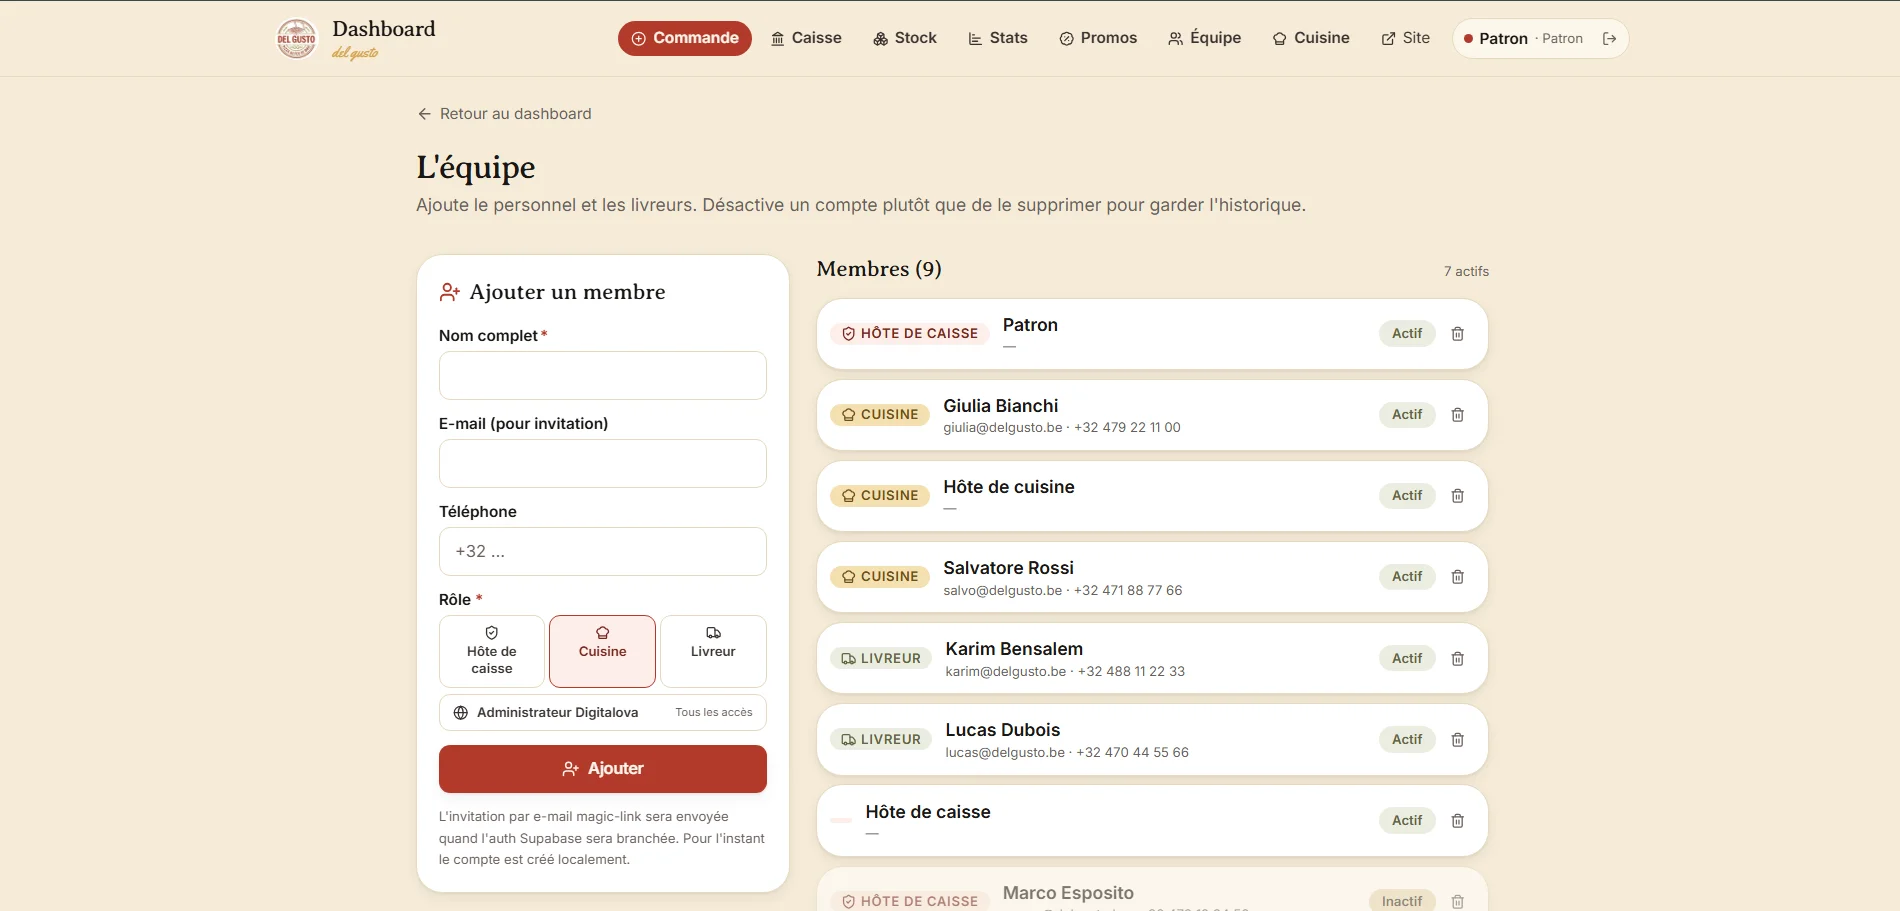Image resolution: width=1900 pixels, height=911 pixels.
Task: Open the Stats page
Action: (998, 38)
